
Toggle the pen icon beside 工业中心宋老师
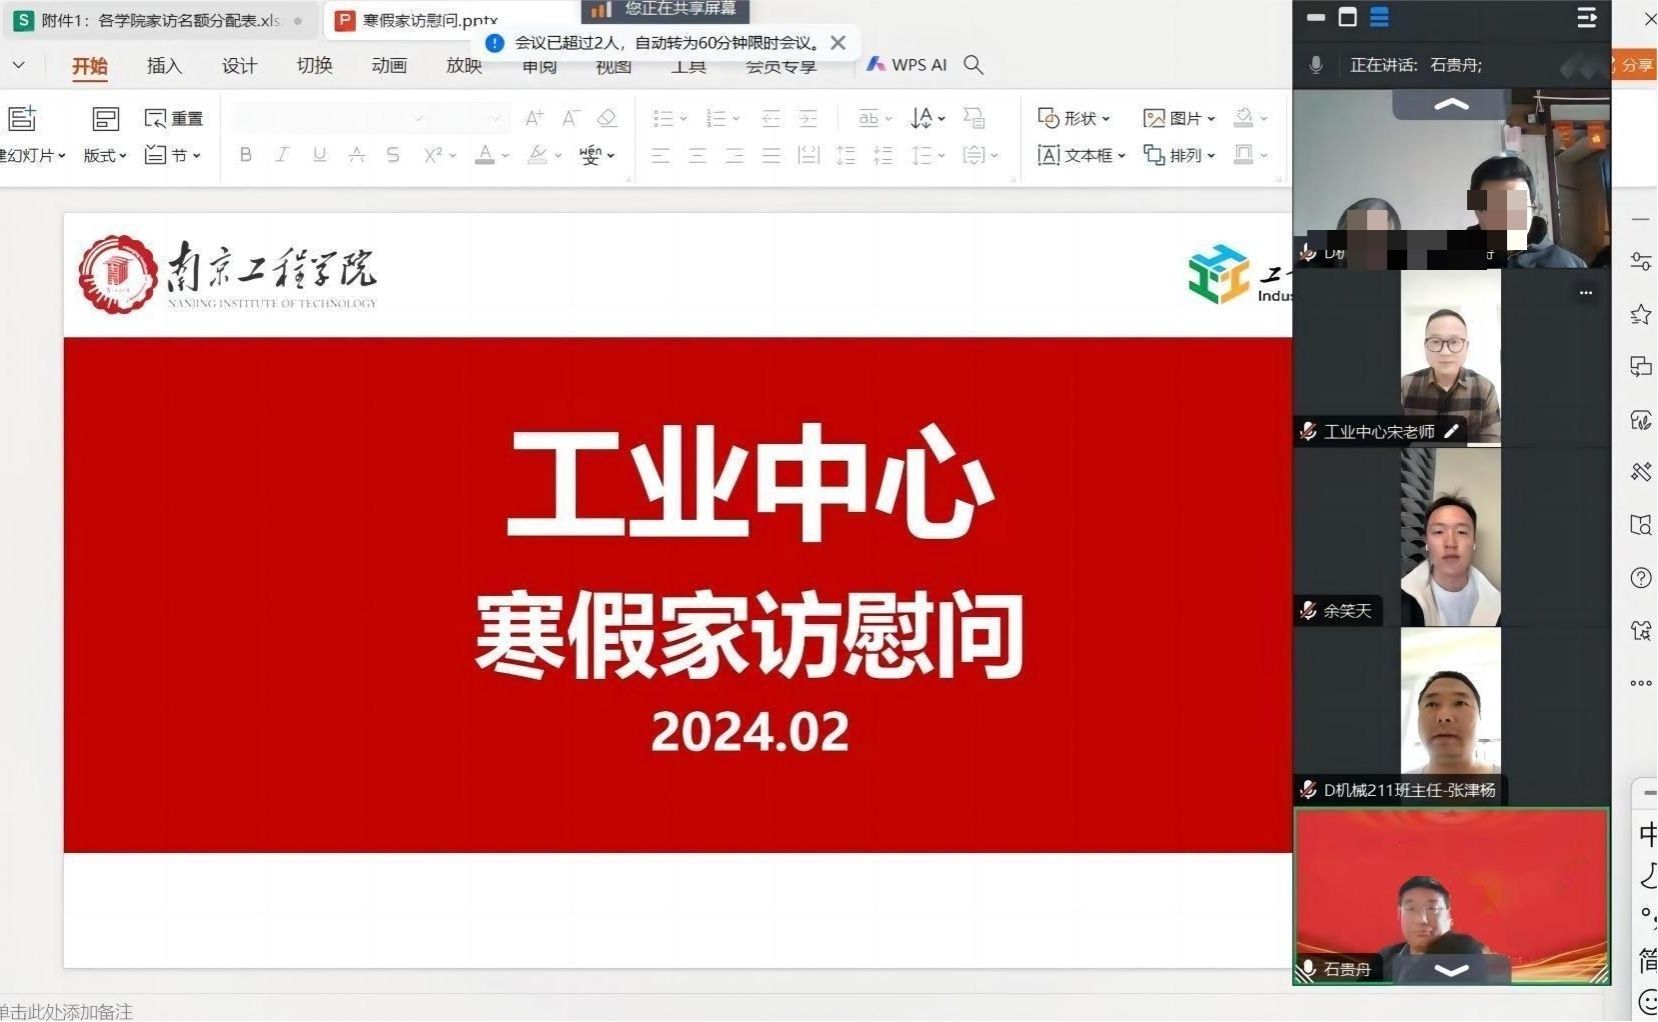click(1452, 431)
